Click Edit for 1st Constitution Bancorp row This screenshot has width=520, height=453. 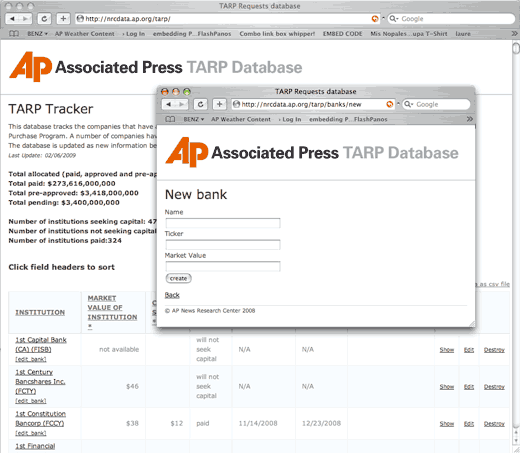[x=469, y=424]
